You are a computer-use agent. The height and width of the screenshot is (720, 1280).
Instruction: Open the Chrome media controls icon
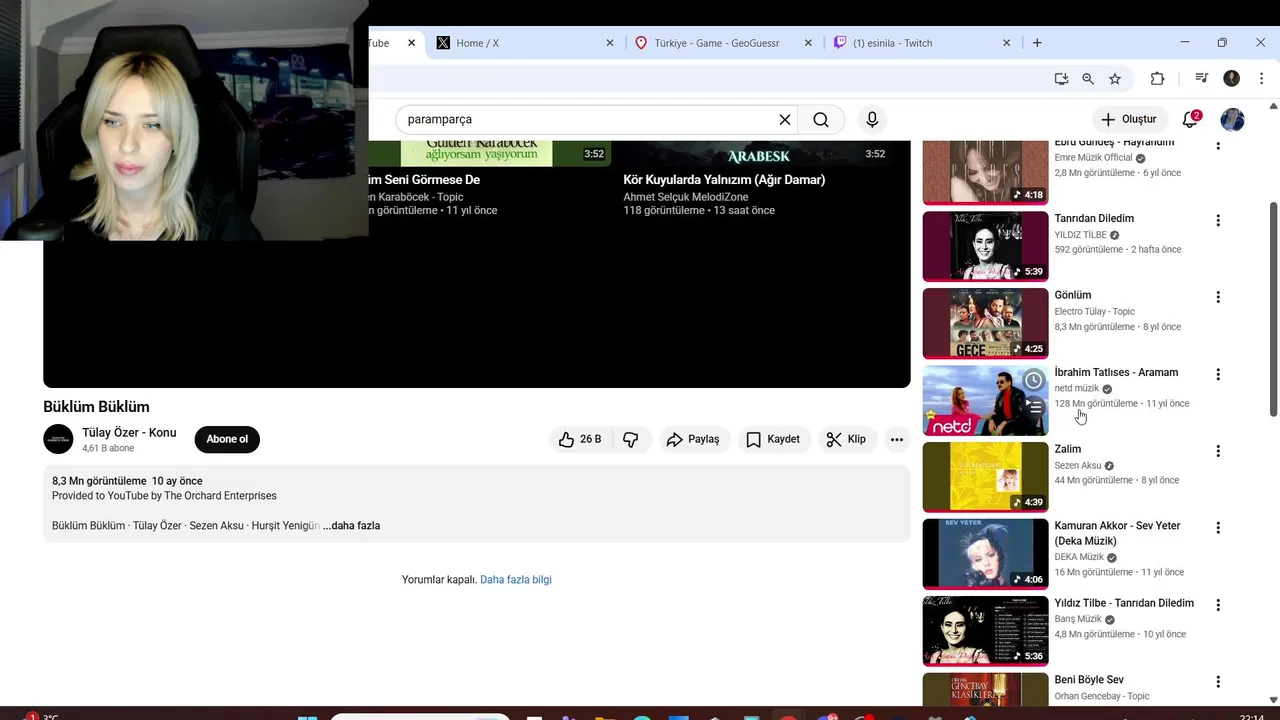(1201, 79)
